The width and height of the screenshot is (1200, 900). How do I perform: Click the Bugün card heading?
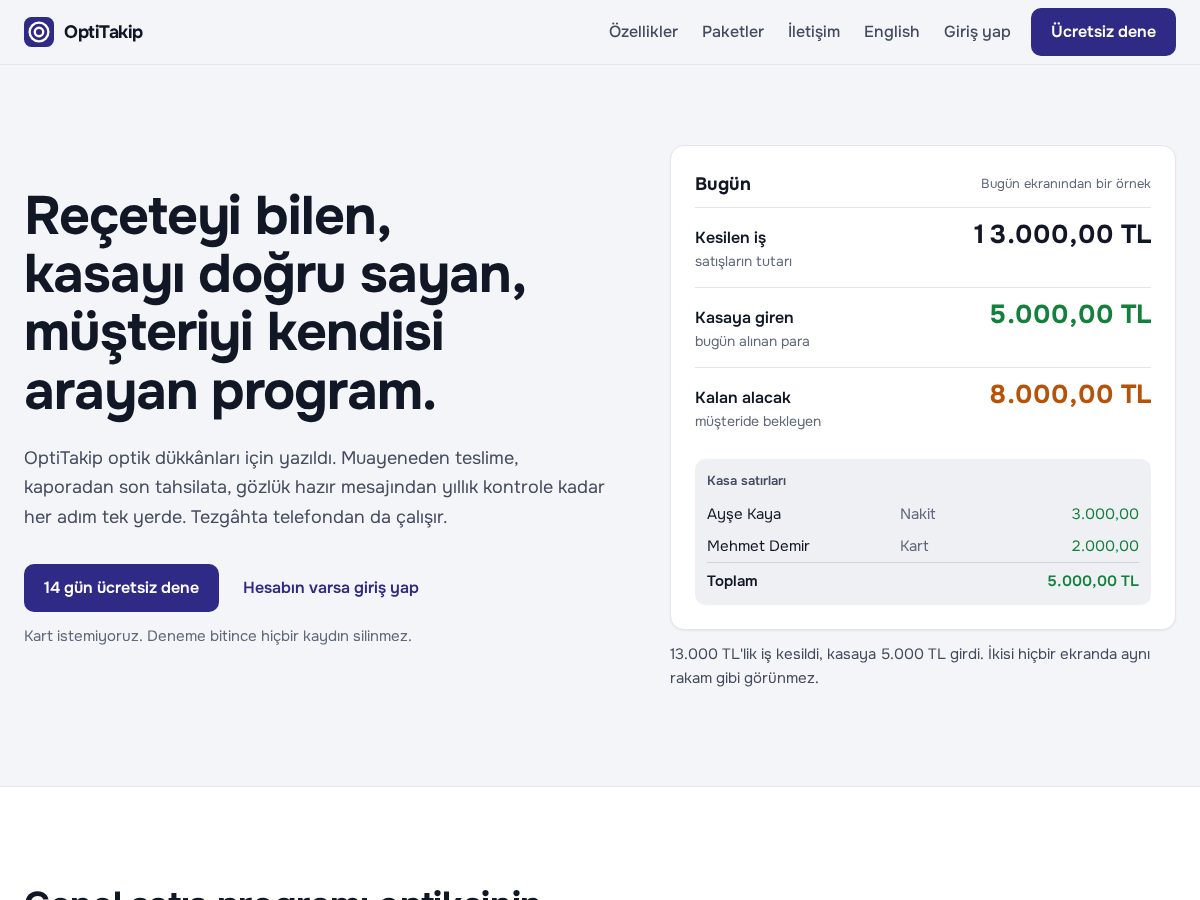(x=723, y=184)
